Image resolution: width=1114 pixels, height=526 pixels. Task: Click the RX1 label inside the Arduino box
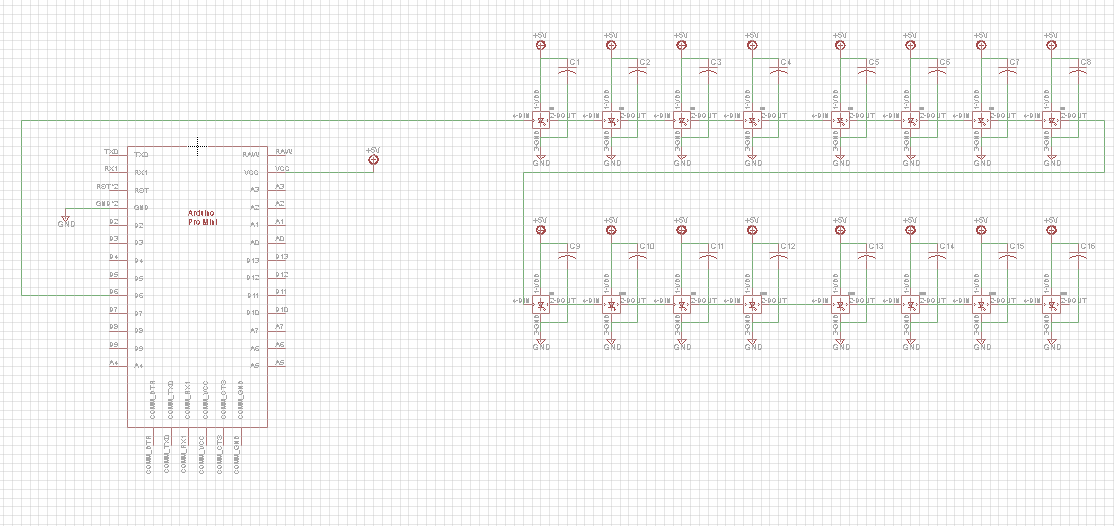(x=141, y=172)
